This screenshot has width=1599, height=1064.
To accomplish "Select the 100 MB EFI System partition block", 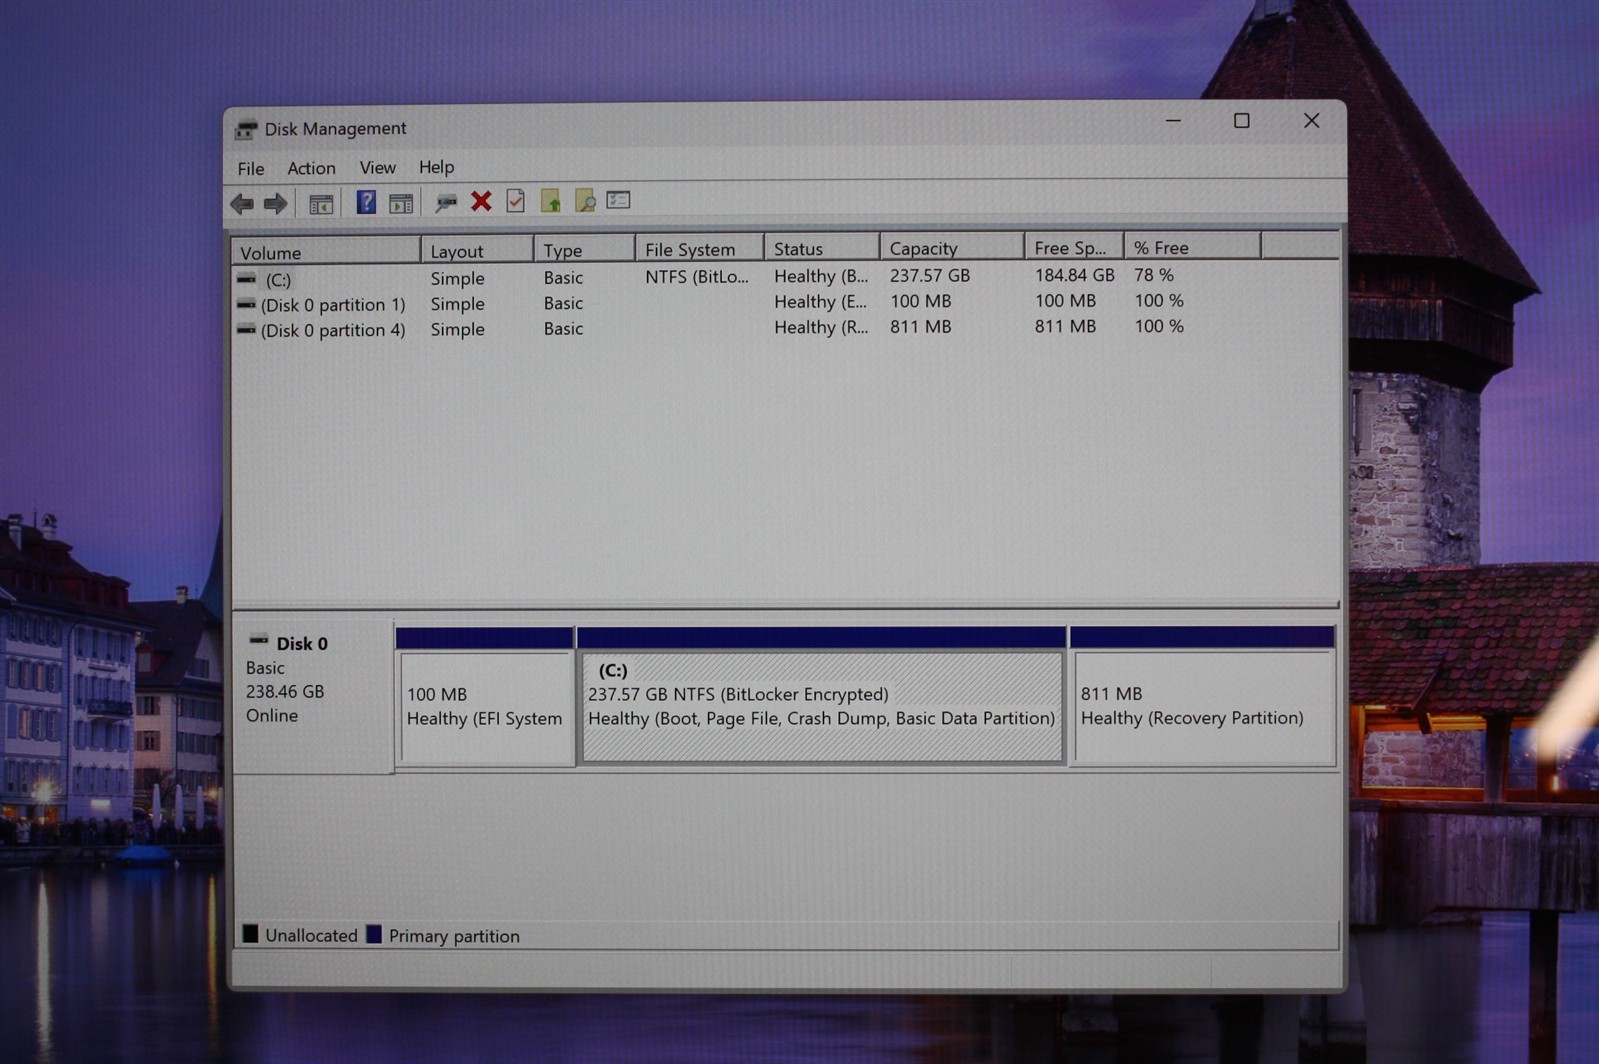I will [485, 697].
